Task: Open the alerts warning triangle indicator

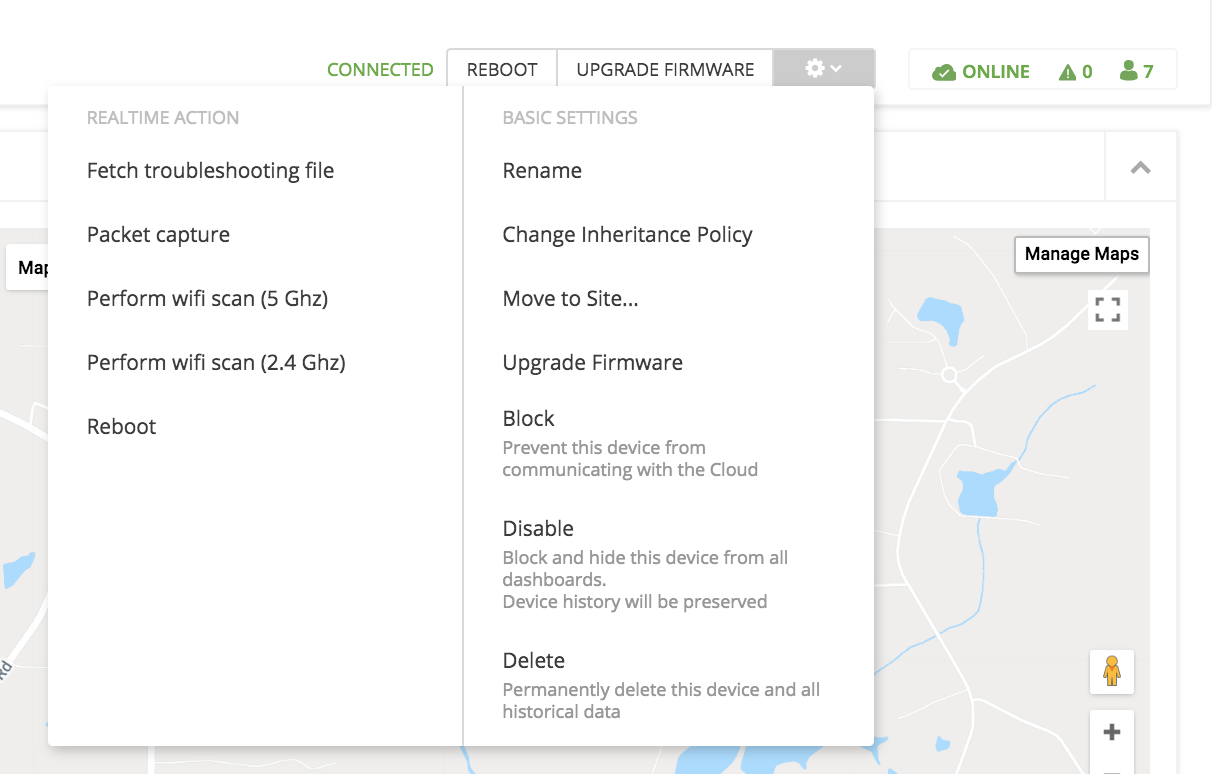Action: tap(1067, 72)
